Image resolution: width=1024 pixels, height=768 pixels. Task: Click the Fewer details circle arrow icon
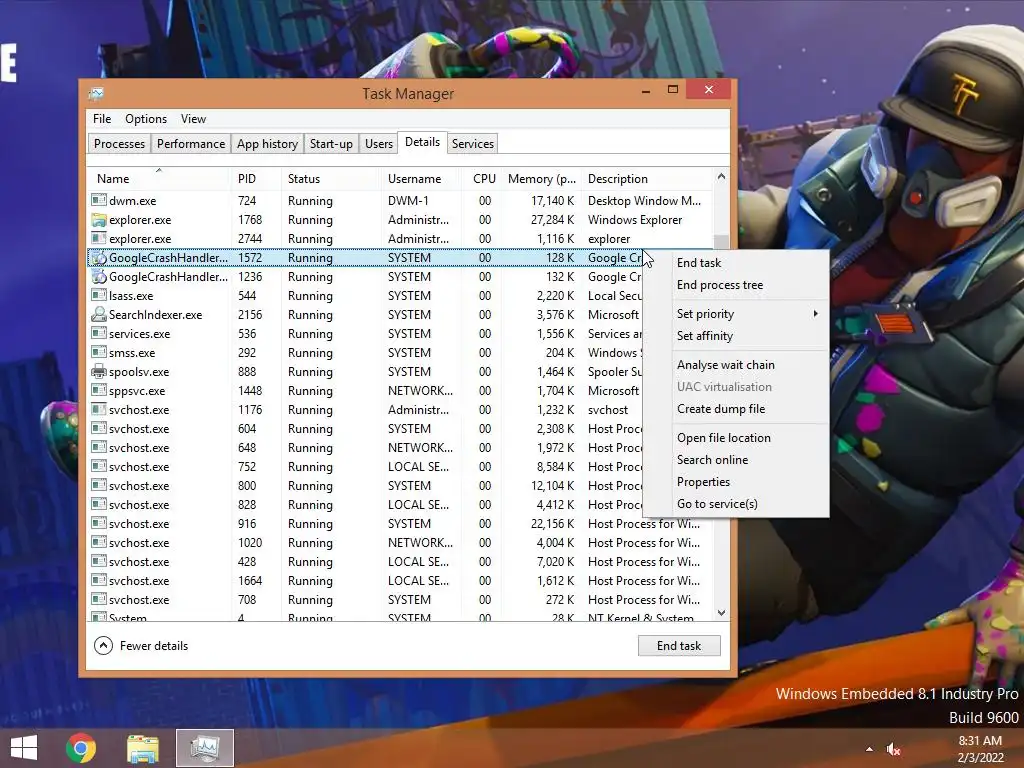(103, 646)
